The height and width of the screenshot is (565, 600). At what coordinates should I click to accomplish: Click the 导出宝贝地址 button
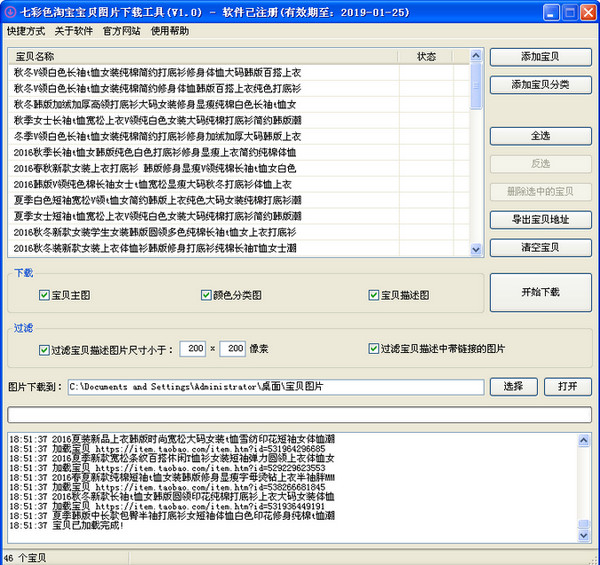point(540,220)
